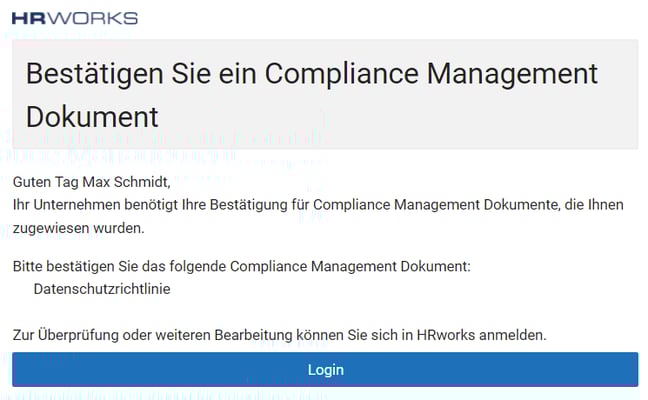
Task: Click the text 'zugewiesen wurden.'
Action: tap(79, 228)
